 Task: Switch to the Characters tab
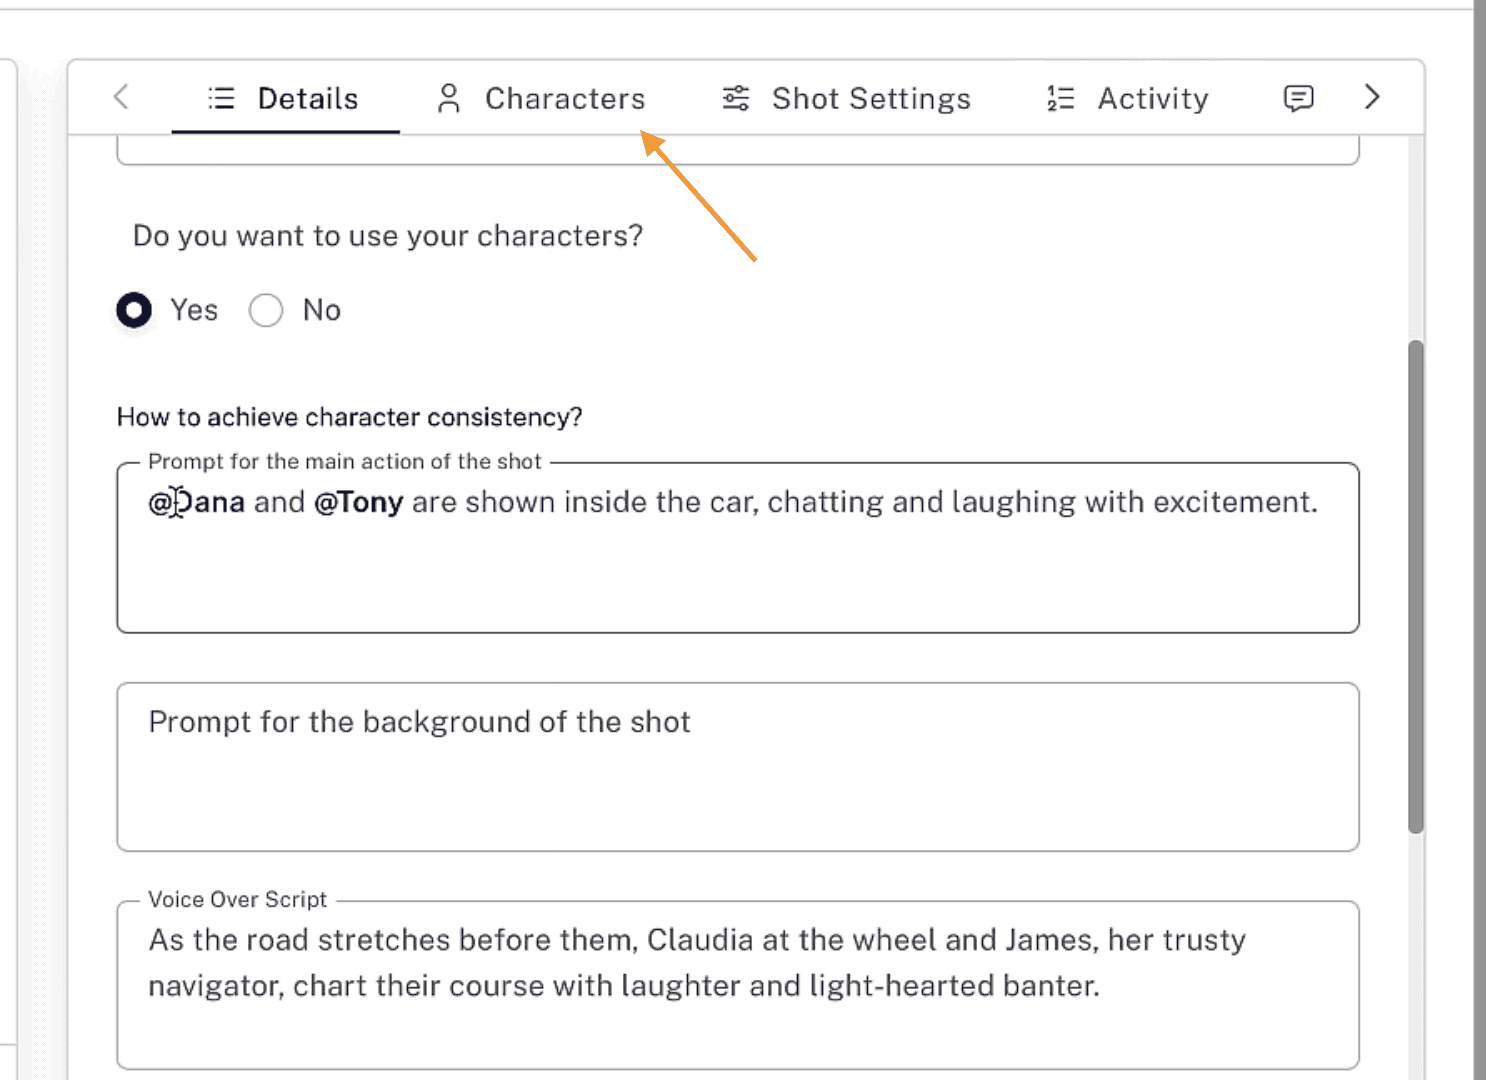[564, 97]
